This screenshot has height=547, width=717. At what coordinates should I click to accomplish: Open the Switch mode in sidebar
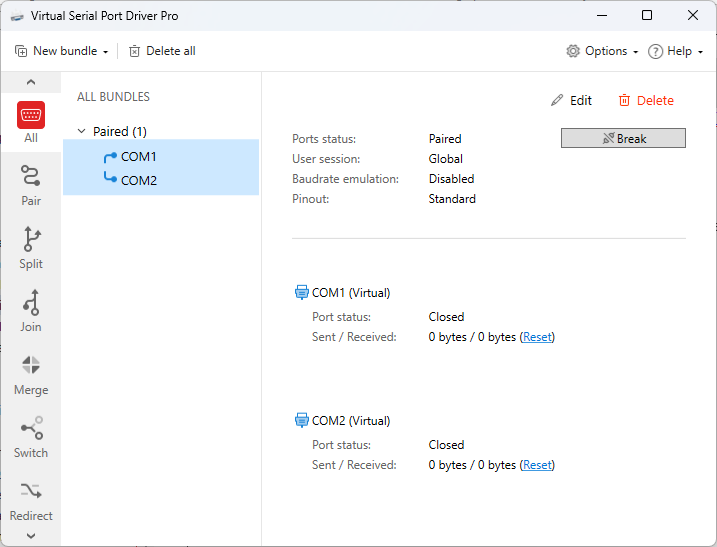click(31, 437)
